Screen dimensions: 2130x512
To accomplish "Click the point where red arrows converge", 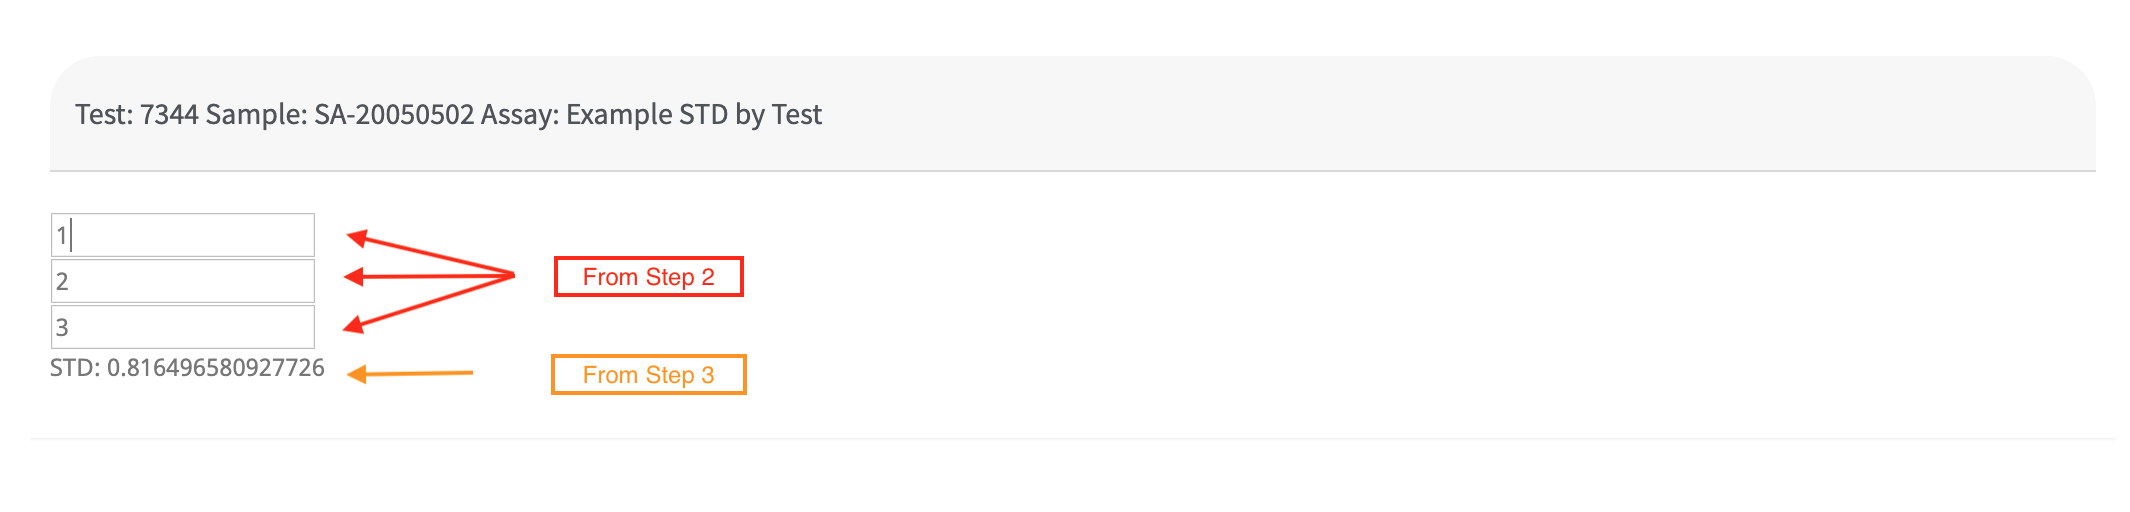I will tap(513, 275).
